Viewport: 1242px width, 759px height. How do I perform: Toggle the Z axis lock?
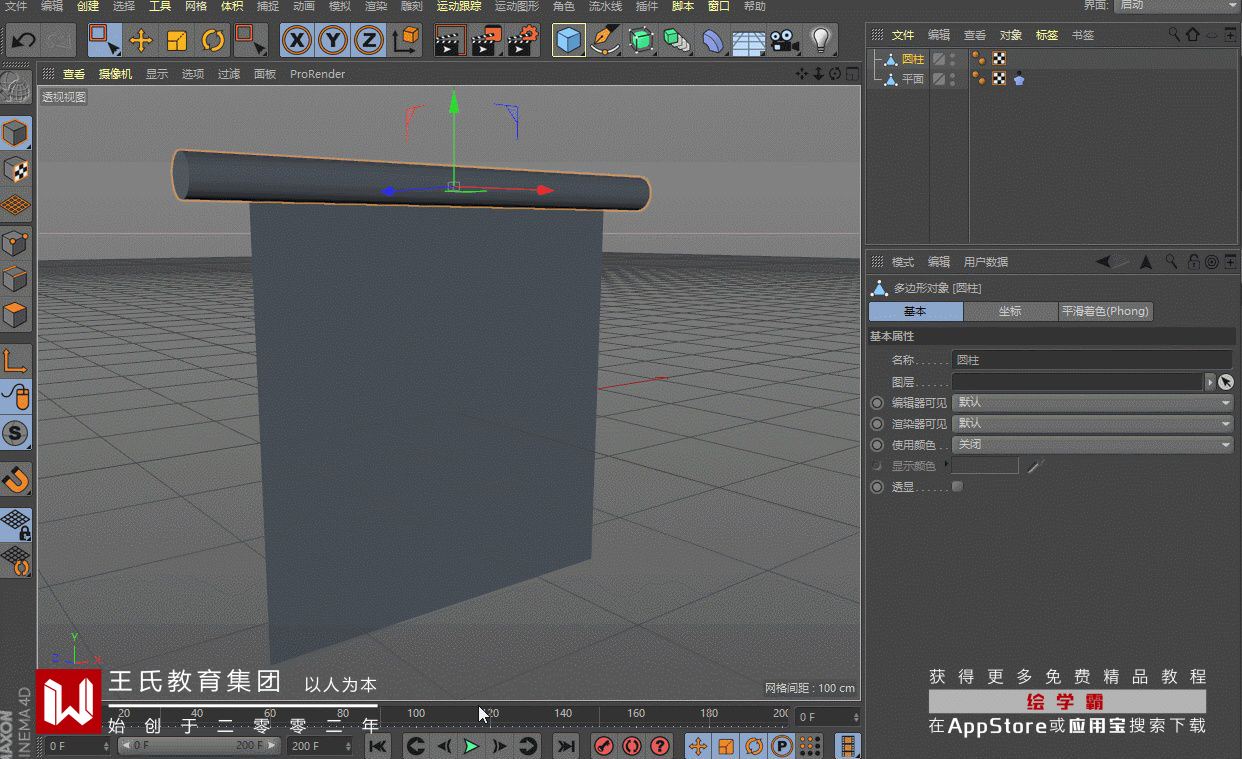click(x=369, y=41)
